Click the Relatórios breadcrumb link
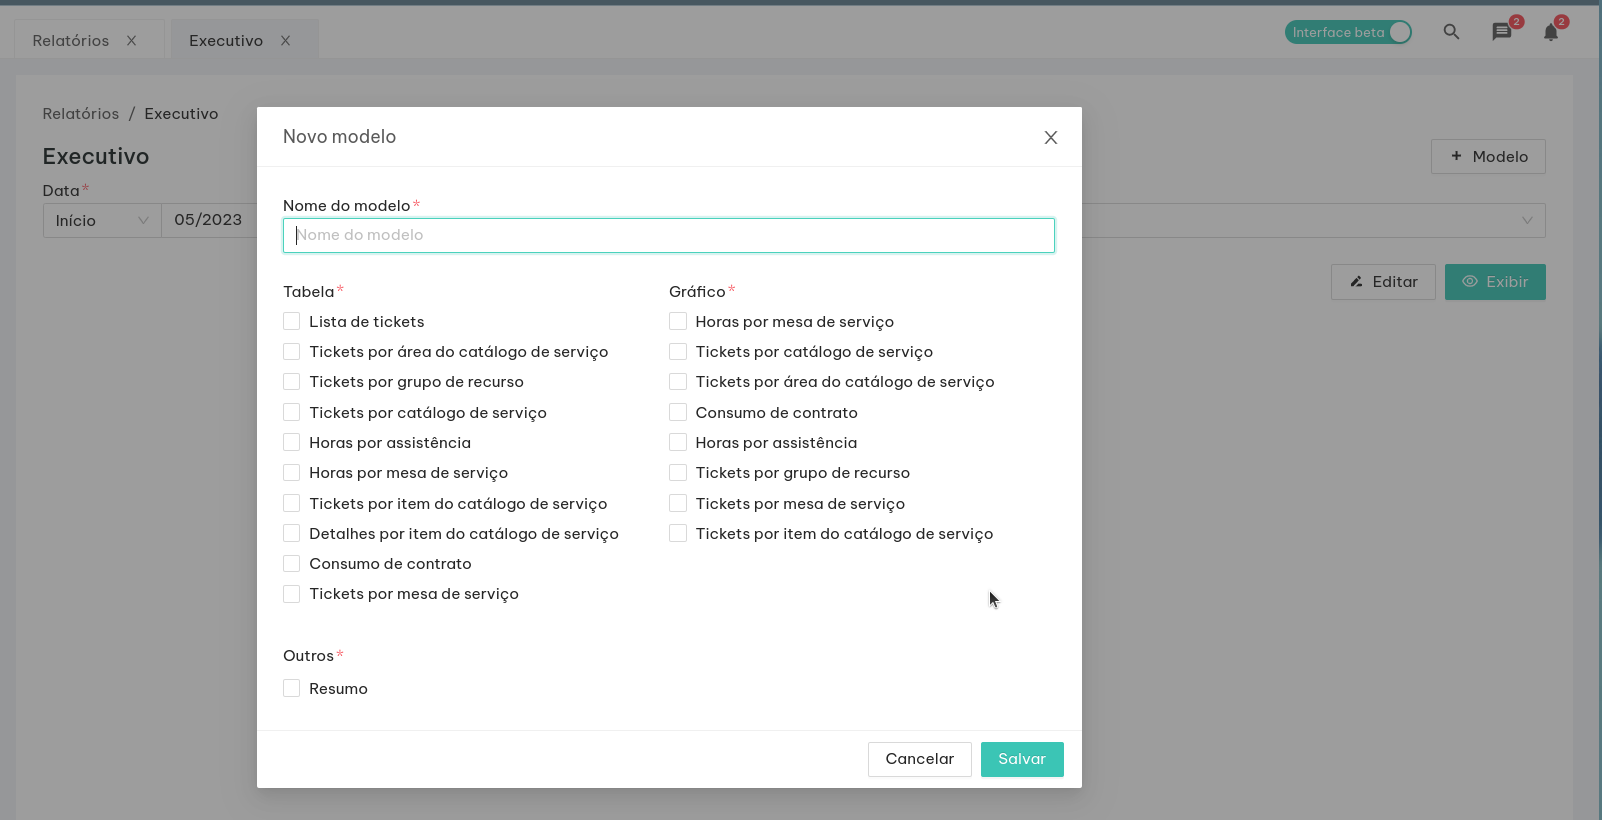 point(81,114)
